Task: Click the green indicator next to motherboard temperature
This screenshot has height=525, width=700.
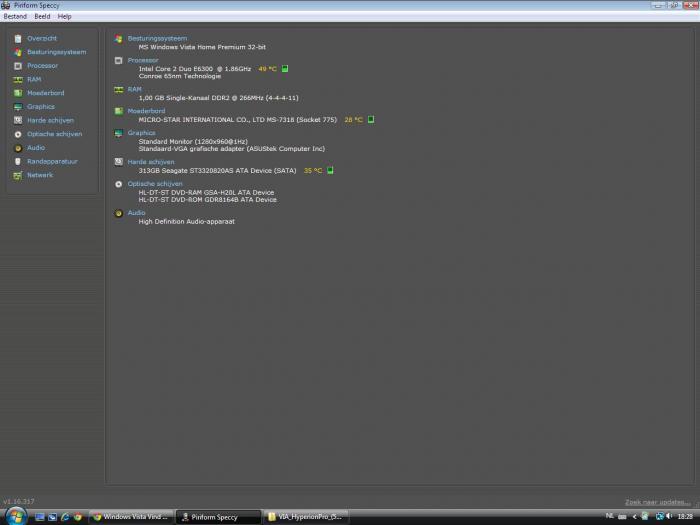Action: pyautogui.click(x=371, y=120)
